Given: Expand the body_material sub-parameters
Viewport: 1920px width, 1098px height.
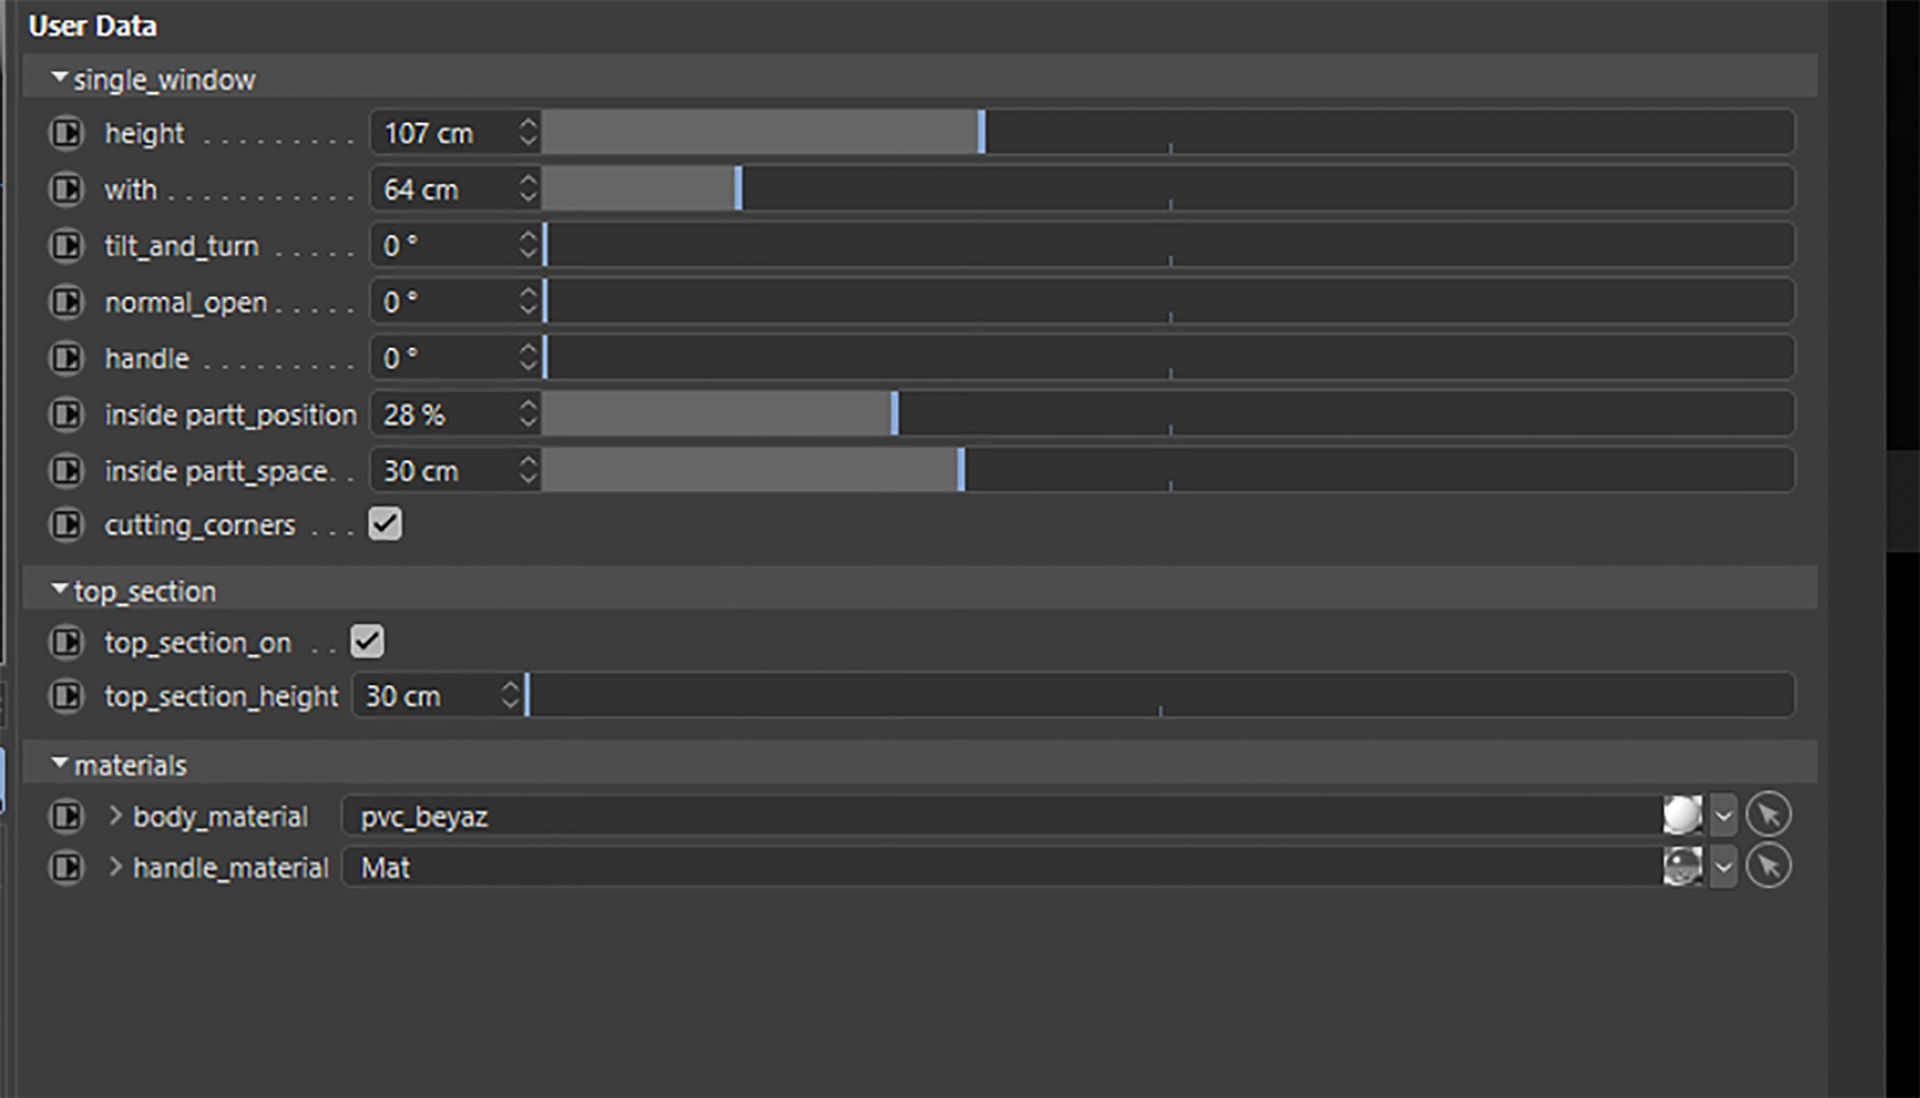Looking at the screenshot, I should click(x=115, y=816).
